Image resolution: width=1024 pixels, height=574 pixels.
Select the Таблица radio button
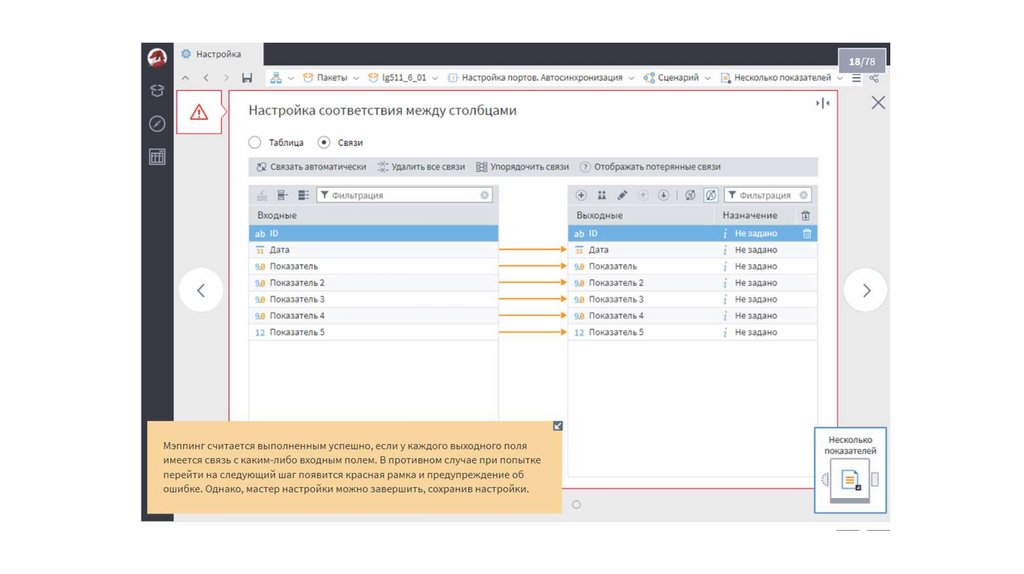tap(255, 143)
